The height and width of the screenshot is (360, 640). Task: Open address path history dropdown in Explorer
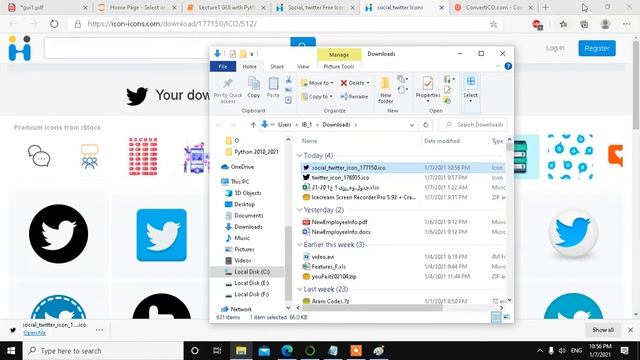pos(411,125)
